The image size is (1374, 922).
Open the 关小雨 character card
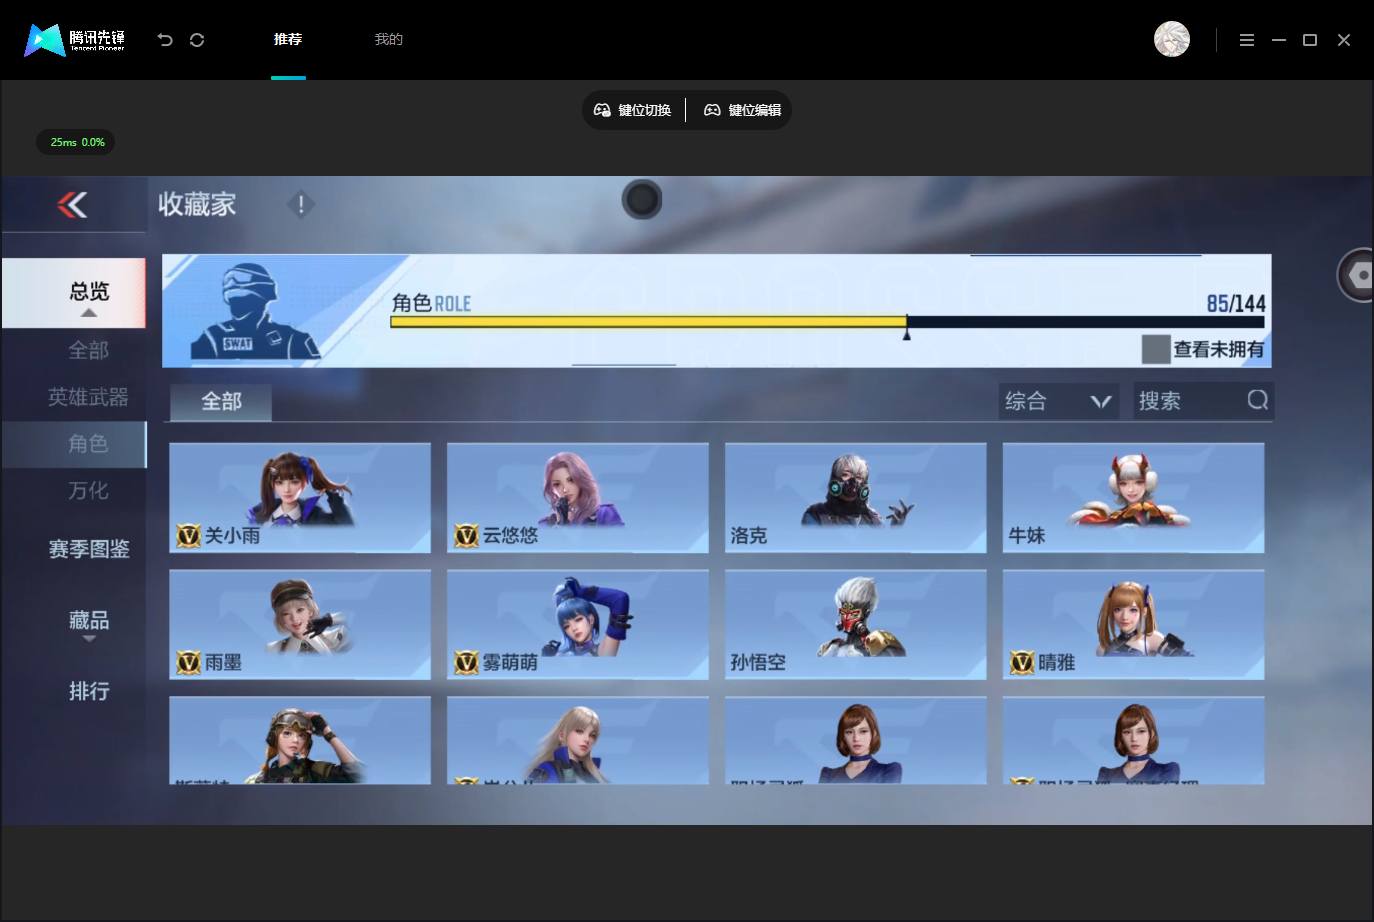(300, 497)
